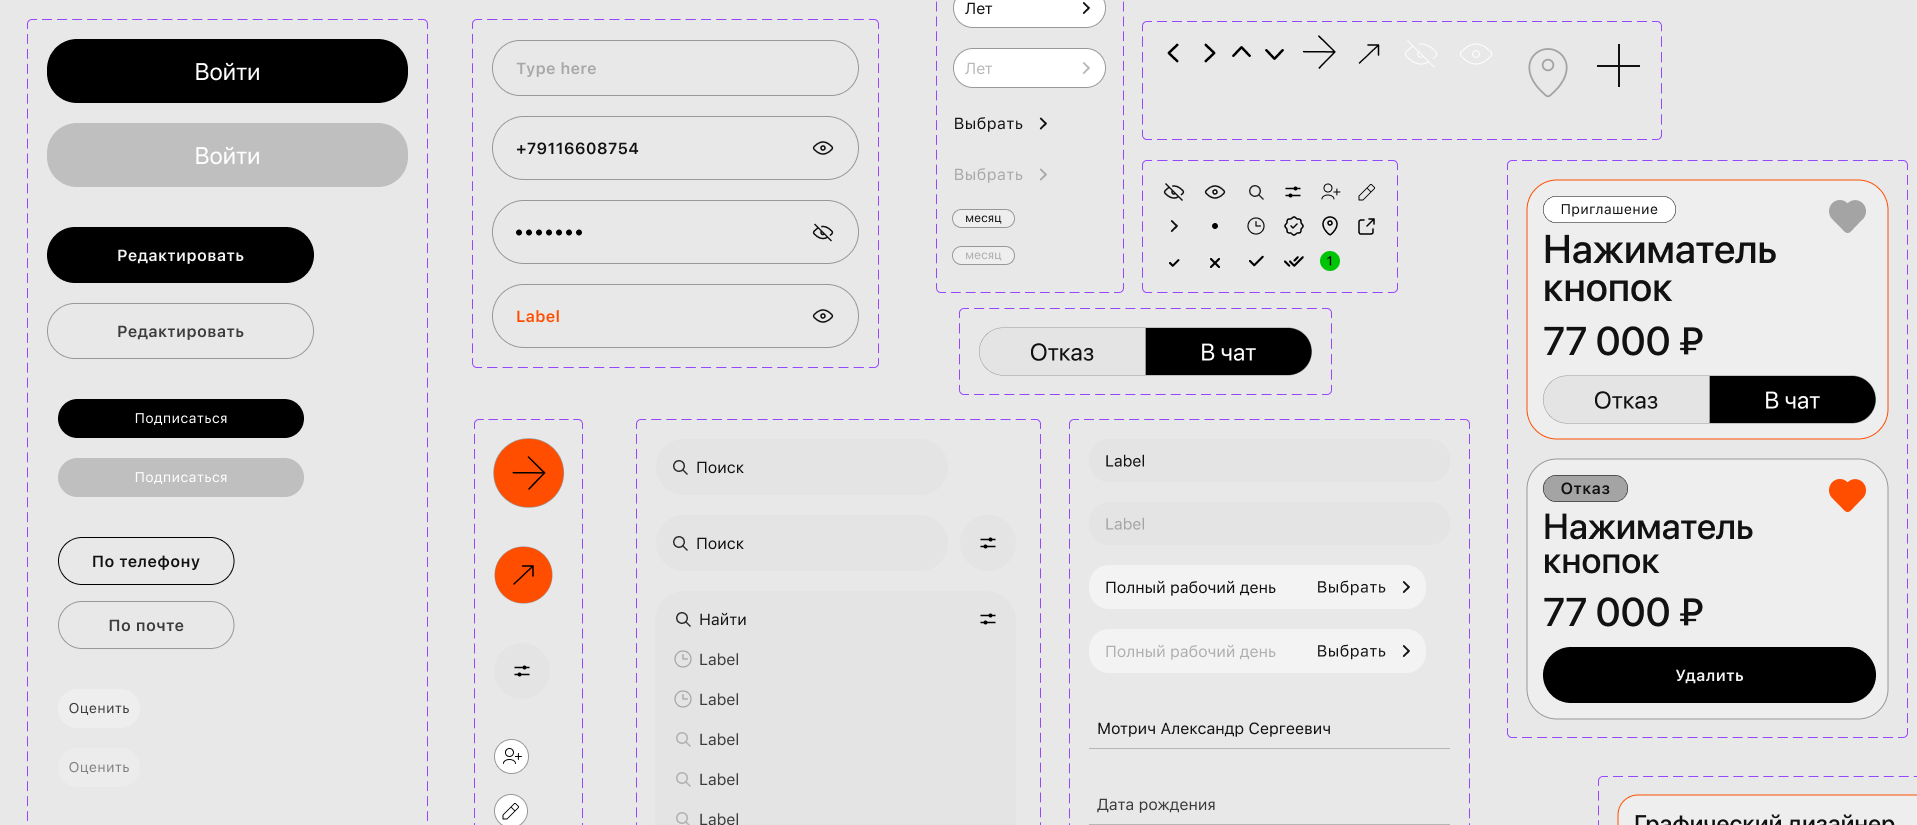The image size is (1917, 825).
Task: Click the pencil edit round button
Action: (x=511, y=811)
